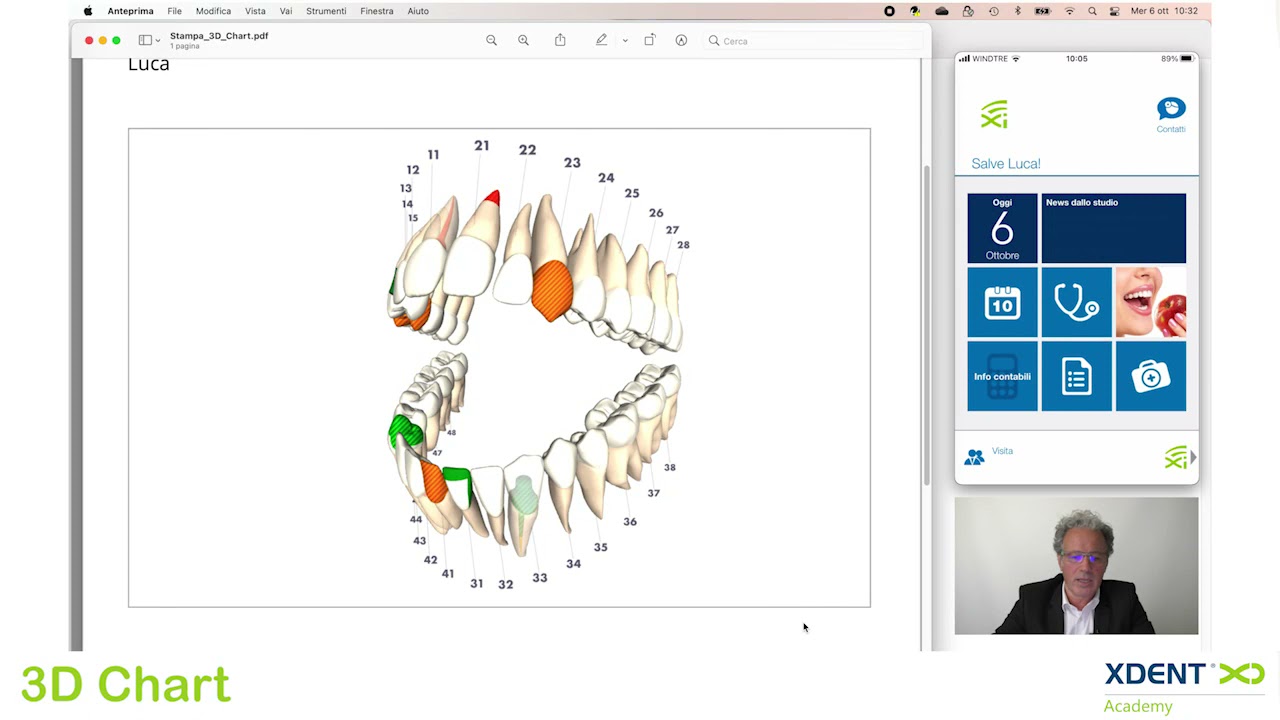Toggle the sidebar view button

(145, 40)
